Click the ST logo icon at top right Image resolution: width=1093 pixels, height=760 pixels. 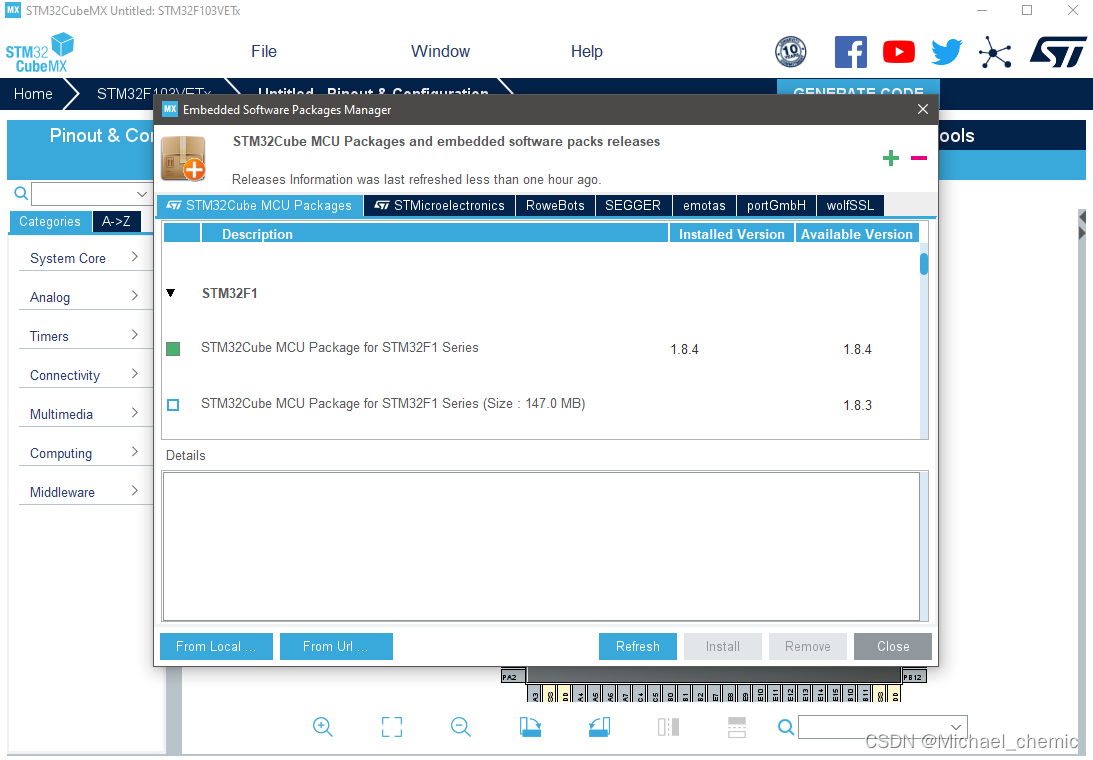[x=1057, y=51]
